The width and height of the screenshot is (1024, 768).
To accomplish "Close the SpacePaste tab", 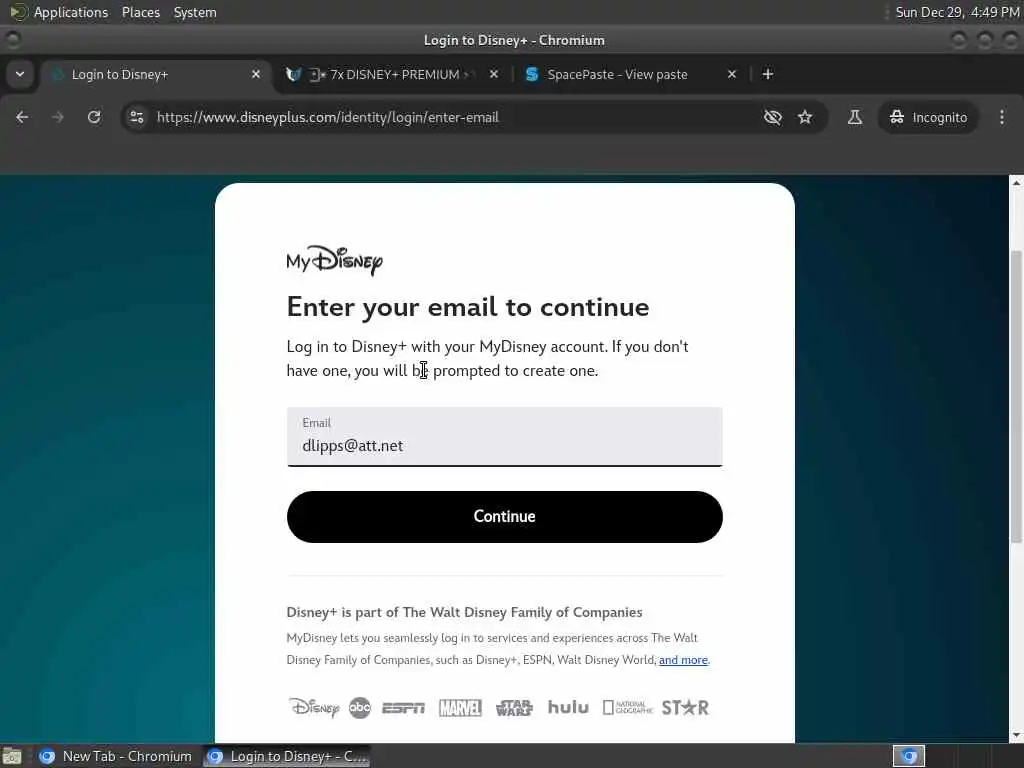I will [732, 74].
